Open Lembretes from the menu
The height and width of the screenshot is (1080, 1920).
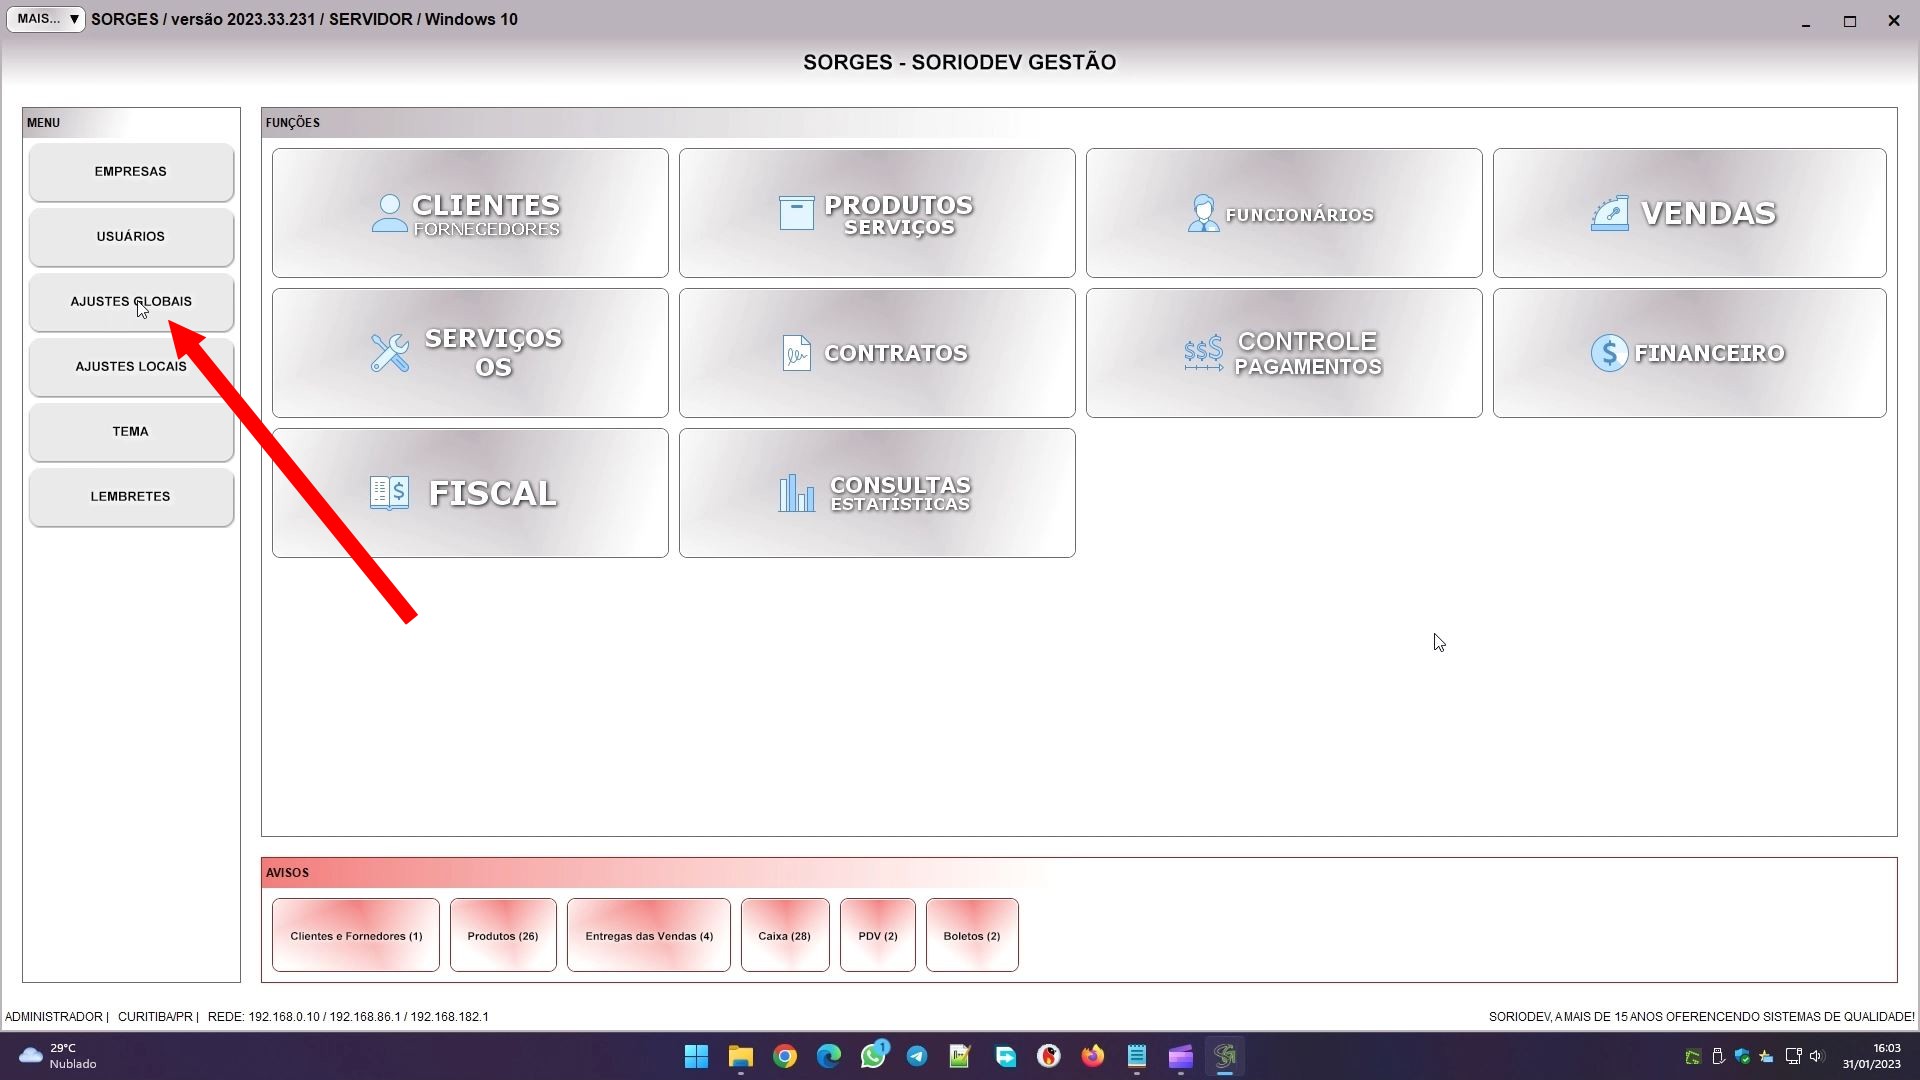131,497
